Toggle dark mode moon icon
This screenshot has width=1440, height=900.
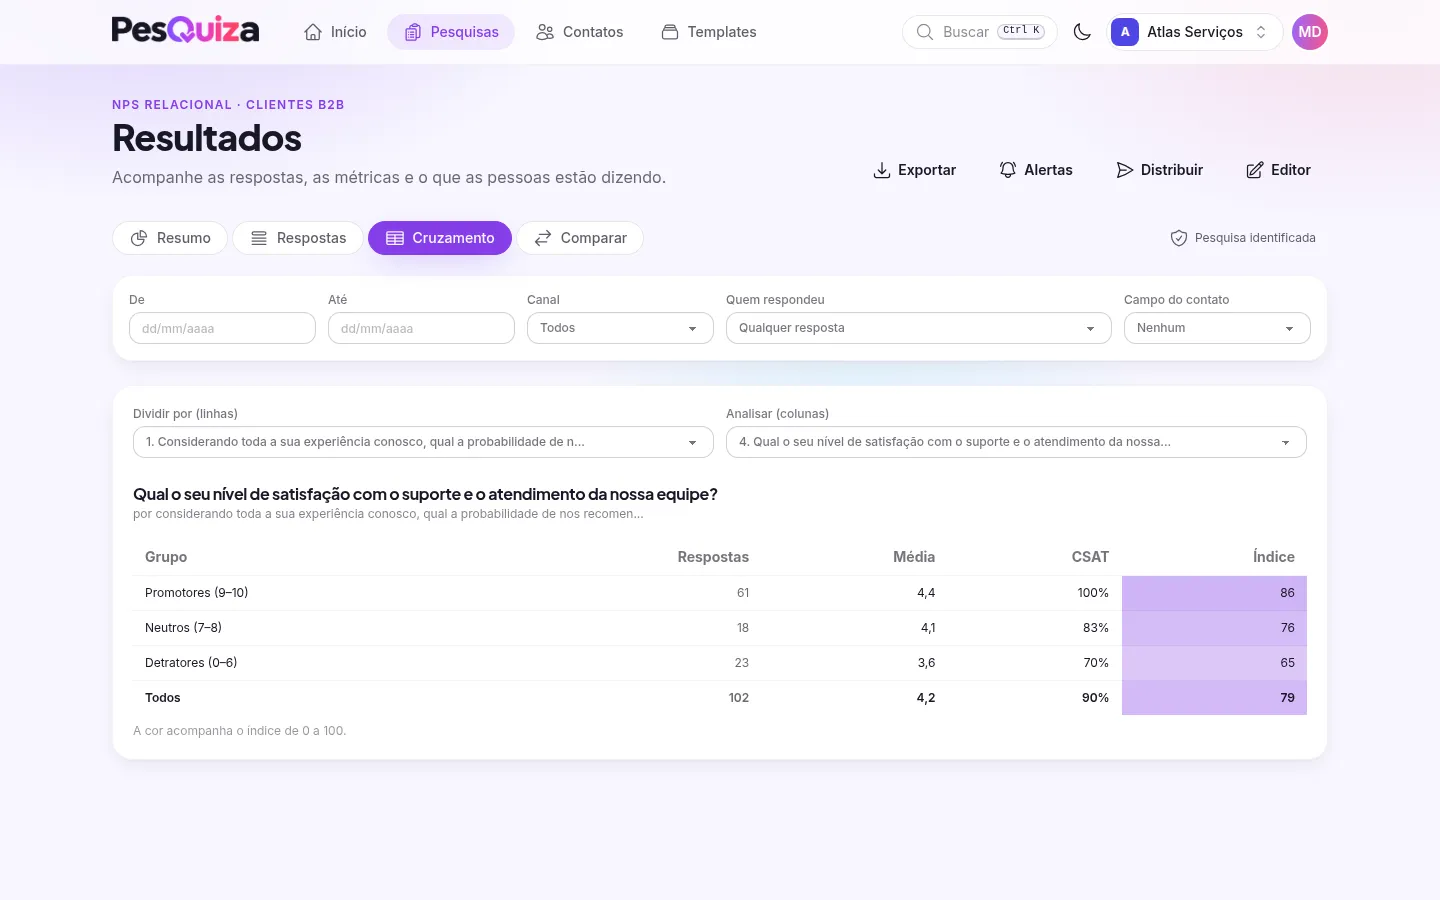(x=1082, y=32)
